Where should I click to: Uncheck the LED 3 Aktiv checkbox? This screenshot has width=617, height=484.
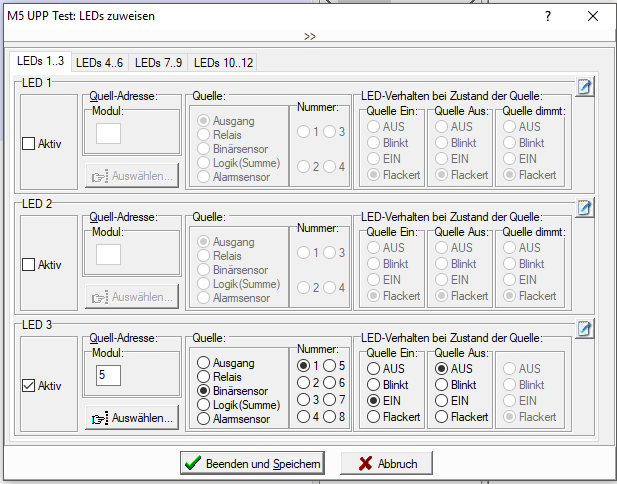pos(28,386)
